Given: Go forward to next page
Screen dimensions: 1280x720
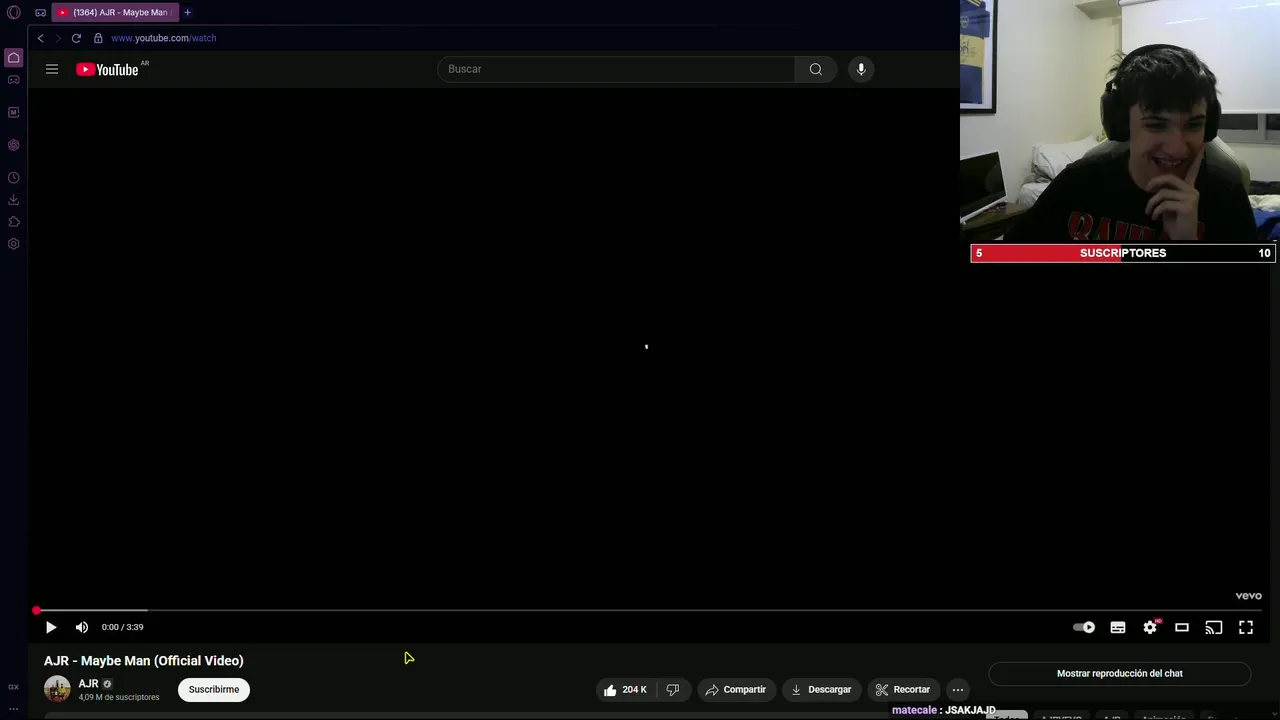Looking at the screenshot, I should click(58, 38).
